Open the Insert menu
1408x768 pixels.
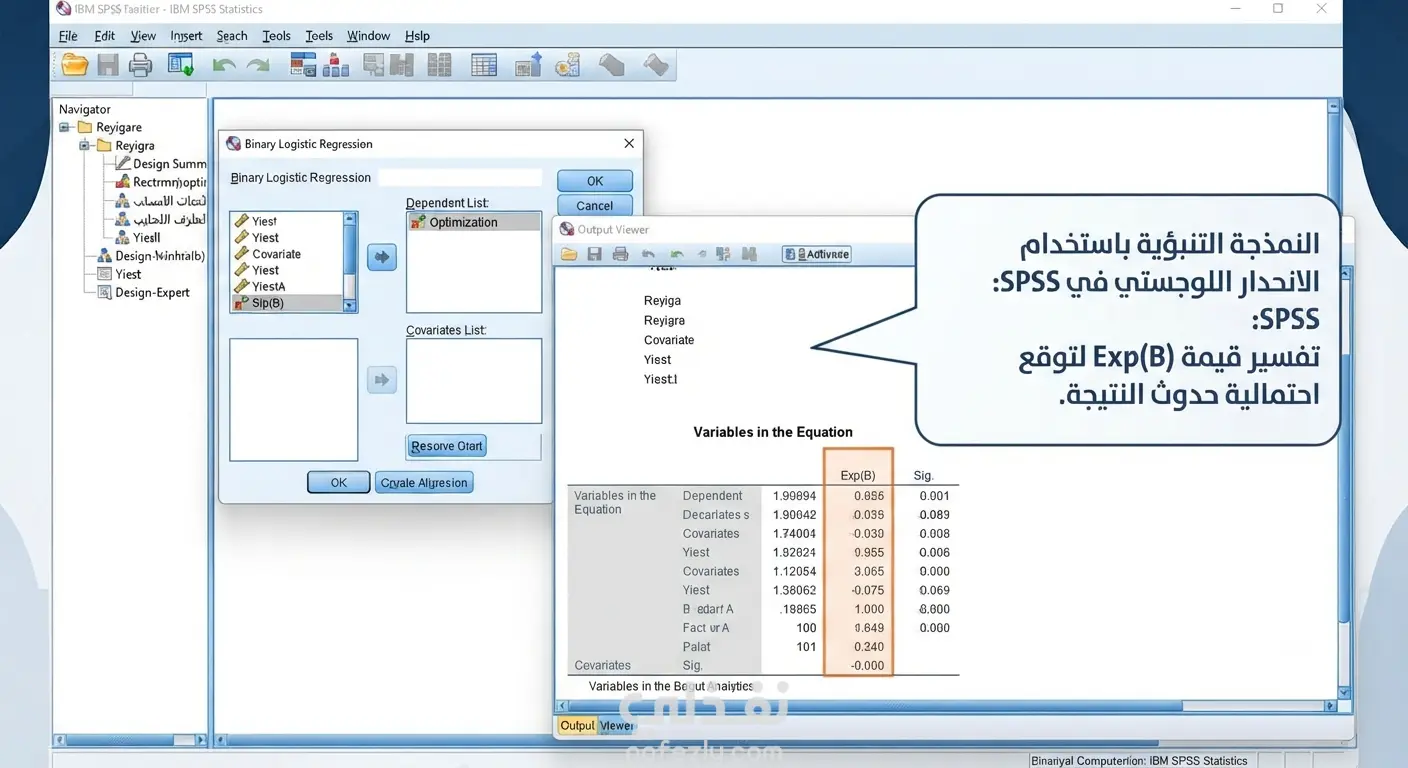(186, 36)
